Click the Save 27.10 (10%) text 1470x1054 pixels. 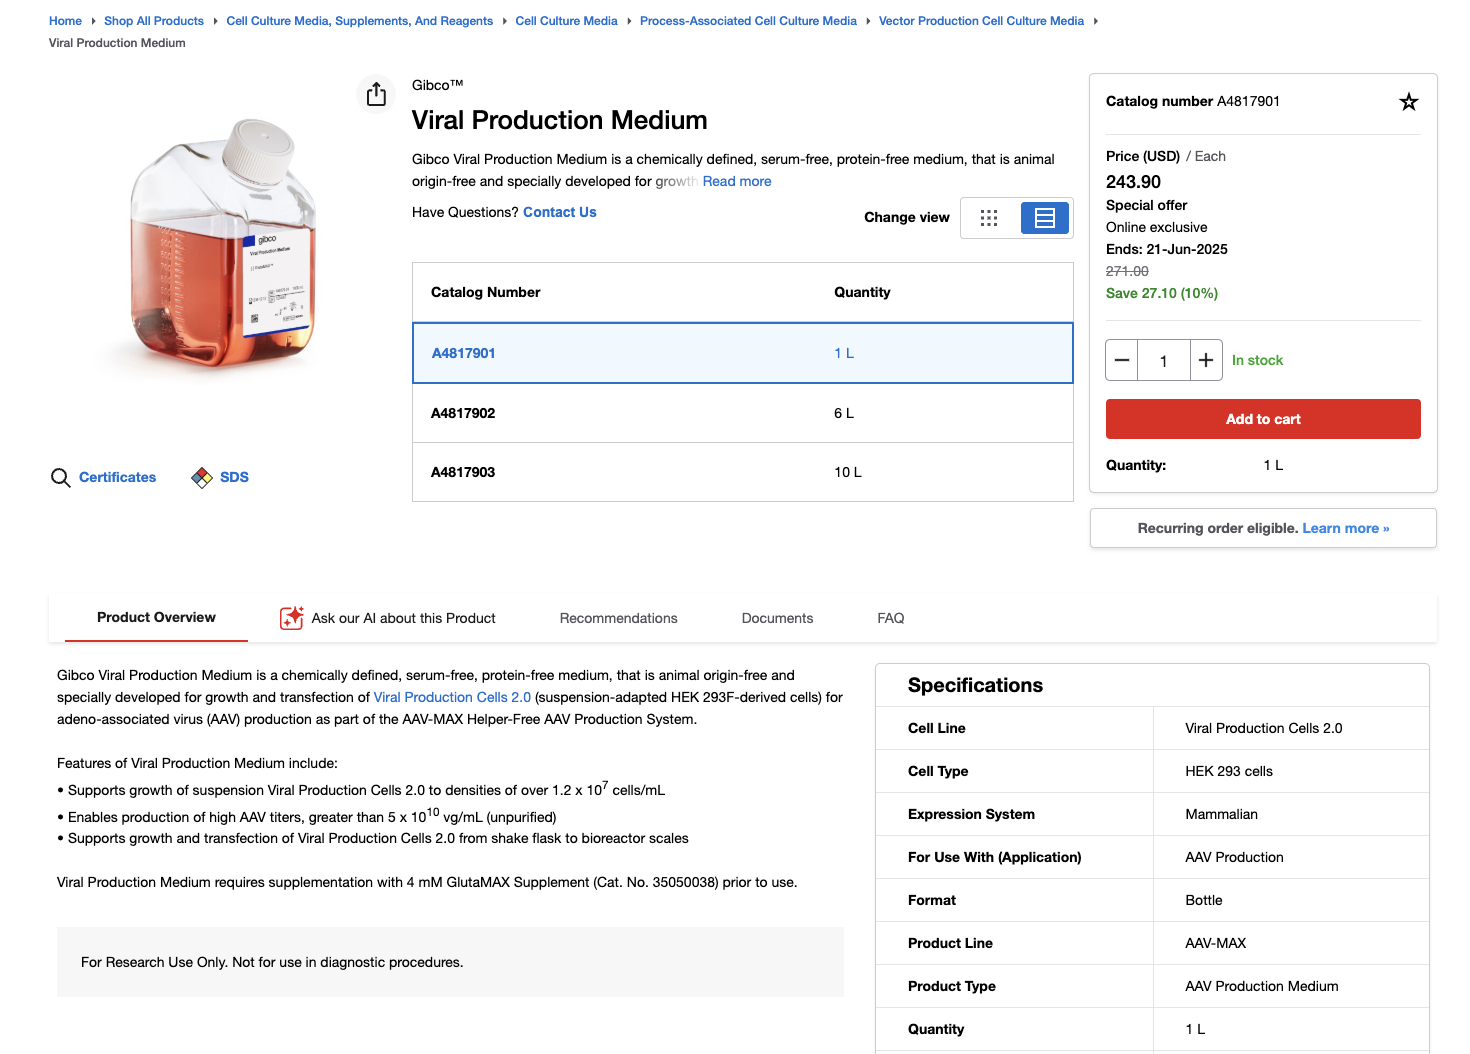1162,293
